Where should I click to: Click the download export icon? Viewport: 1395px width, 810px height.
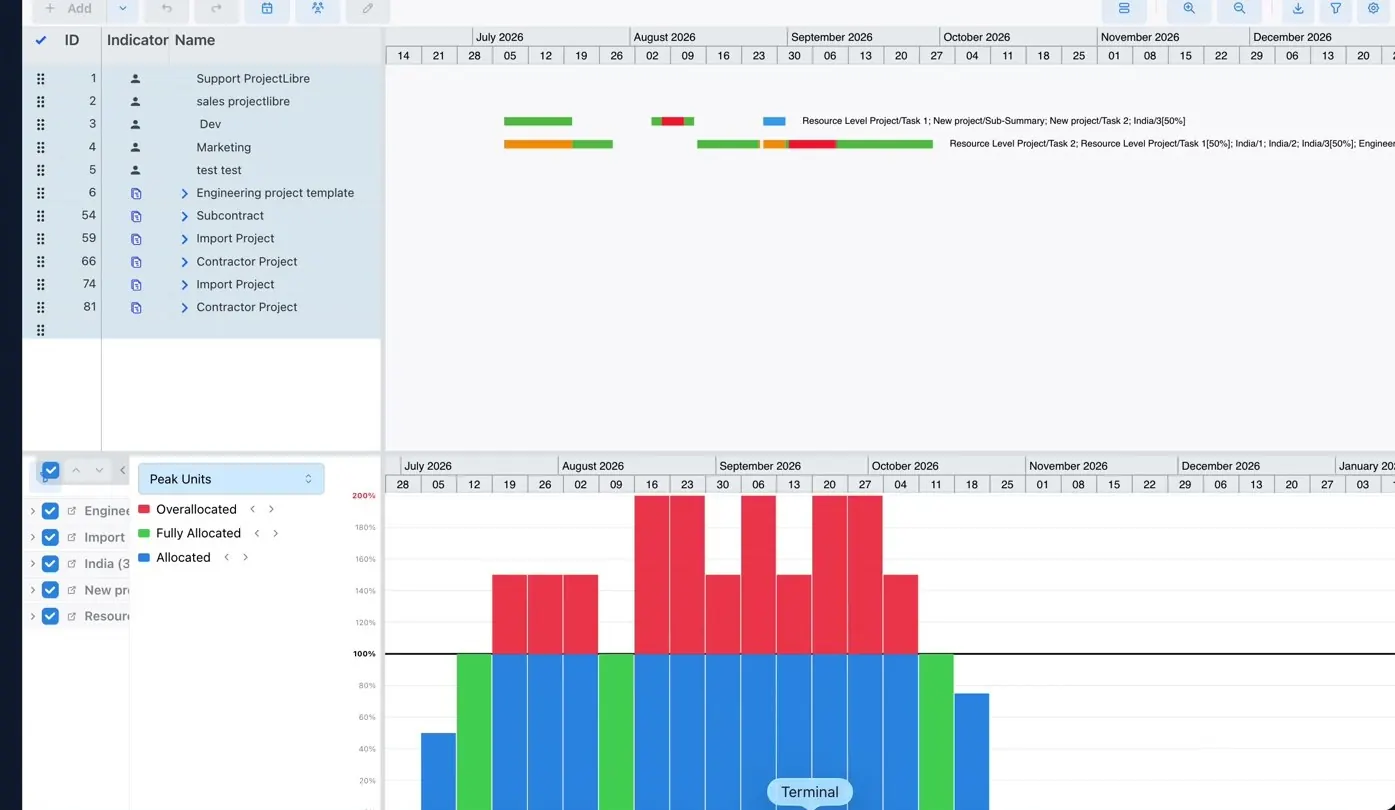tap(1298, 8)
